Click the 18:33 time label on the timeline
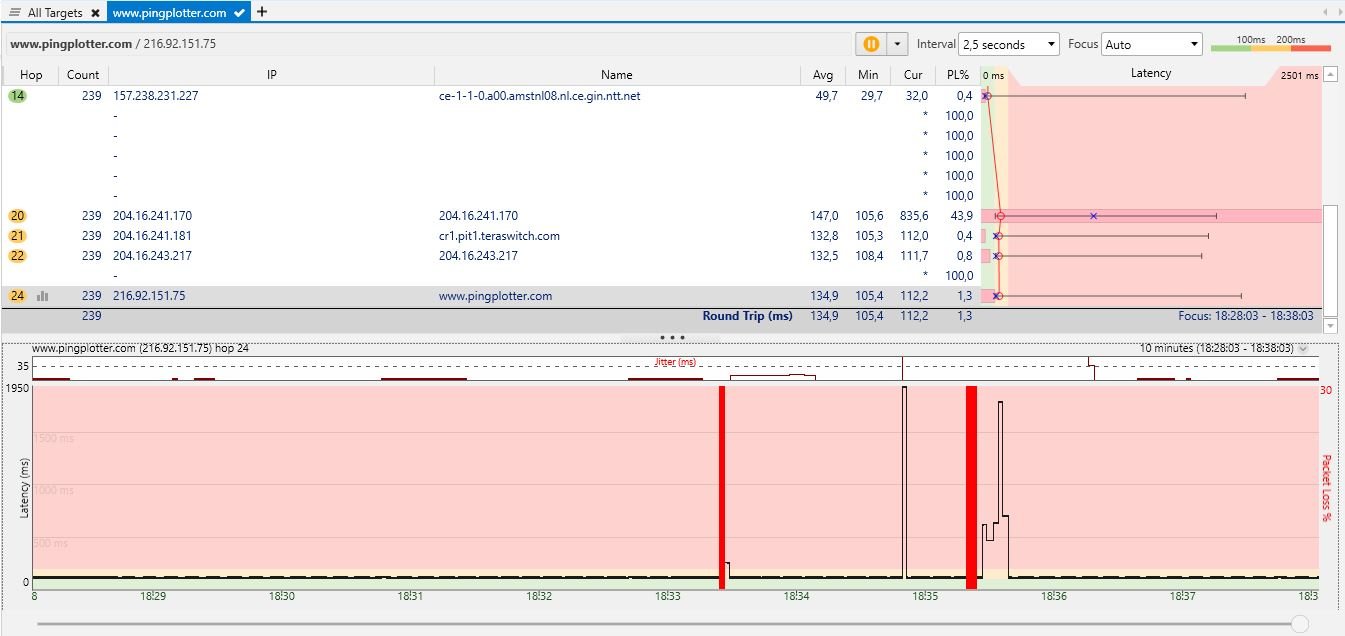This screenshot has height=636, width=1345. click(x=667, y=596)
